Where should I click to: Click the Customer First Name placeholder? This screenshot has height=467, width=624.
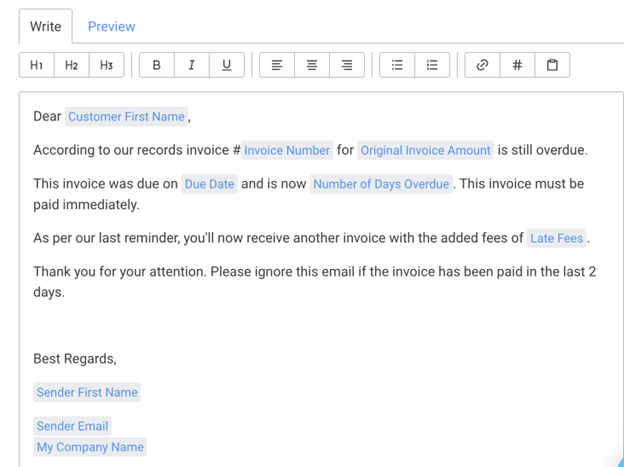pyautogui.click(x=126, y=117)
